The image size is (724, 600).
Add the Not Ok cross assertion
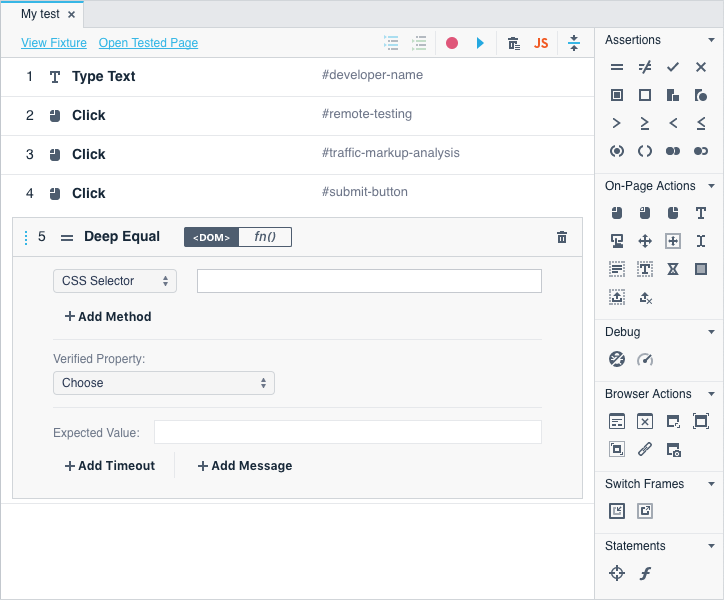coord(701,67)
